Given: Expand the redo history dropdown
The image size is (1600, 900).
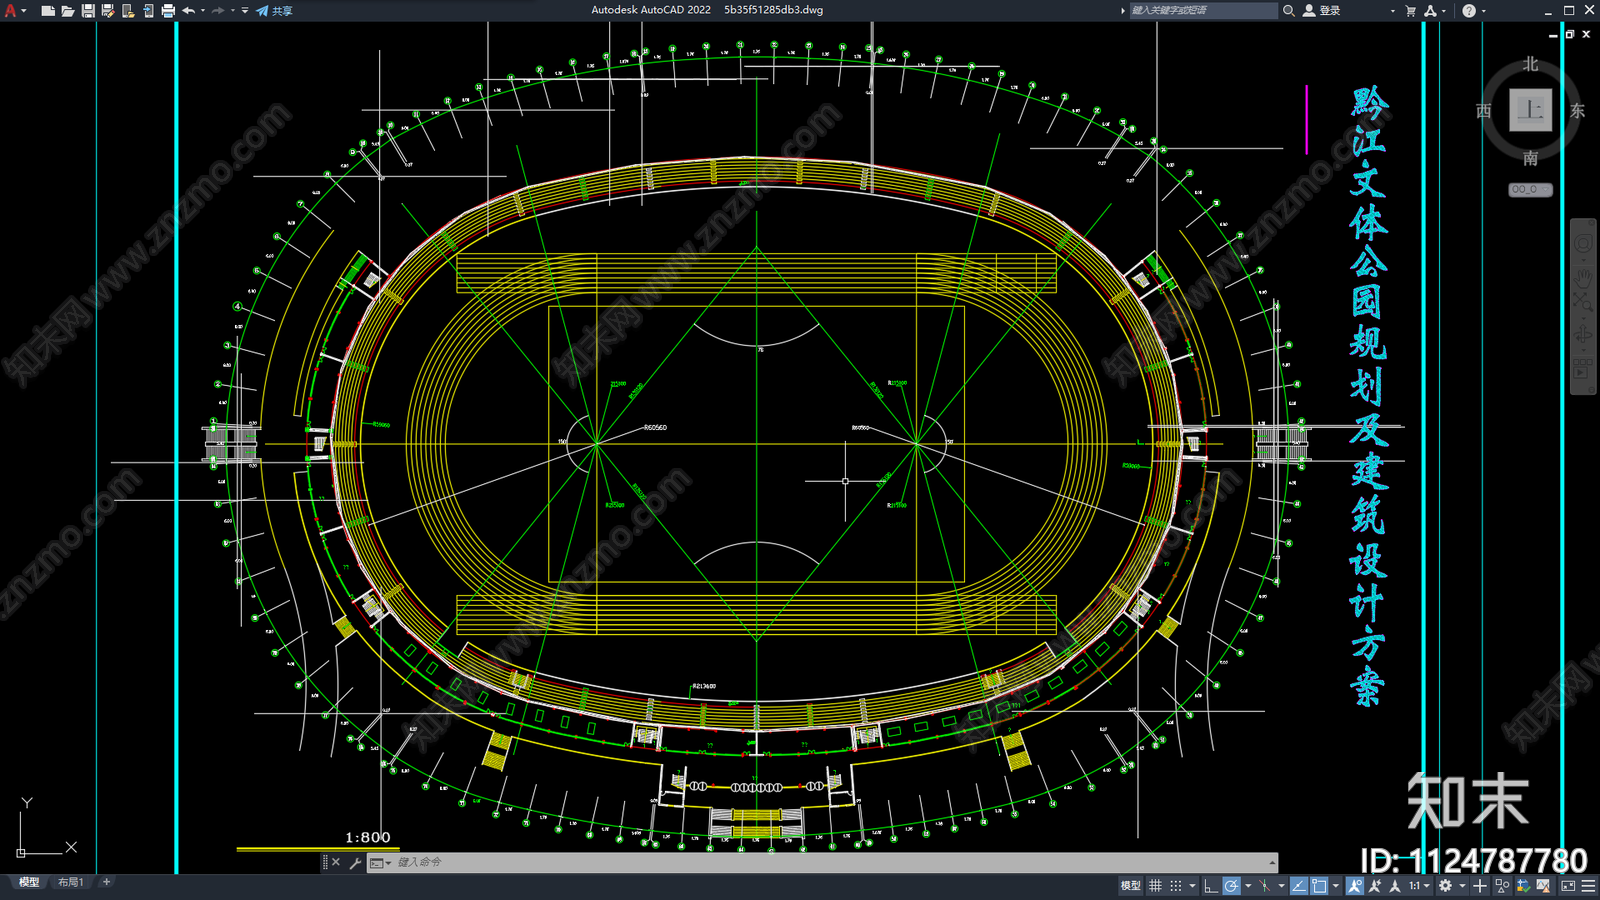Looking at the screenshot, I should coord(233,10).
